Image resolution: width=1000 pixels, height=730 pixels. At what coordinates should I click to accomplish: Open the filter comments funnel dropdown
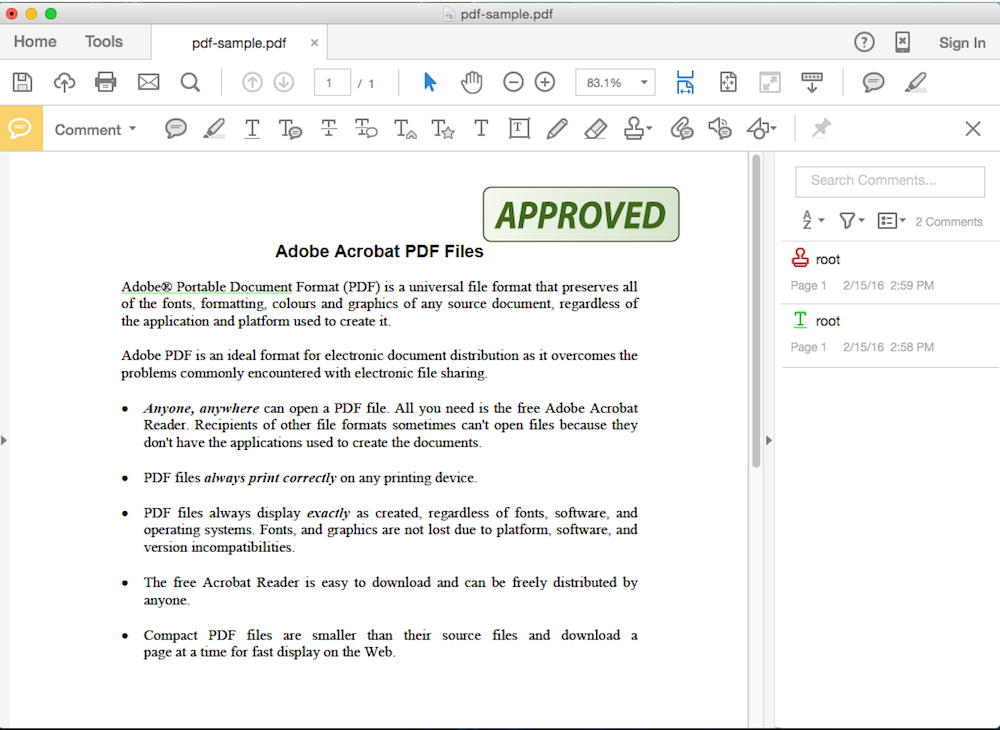point(851,220)
